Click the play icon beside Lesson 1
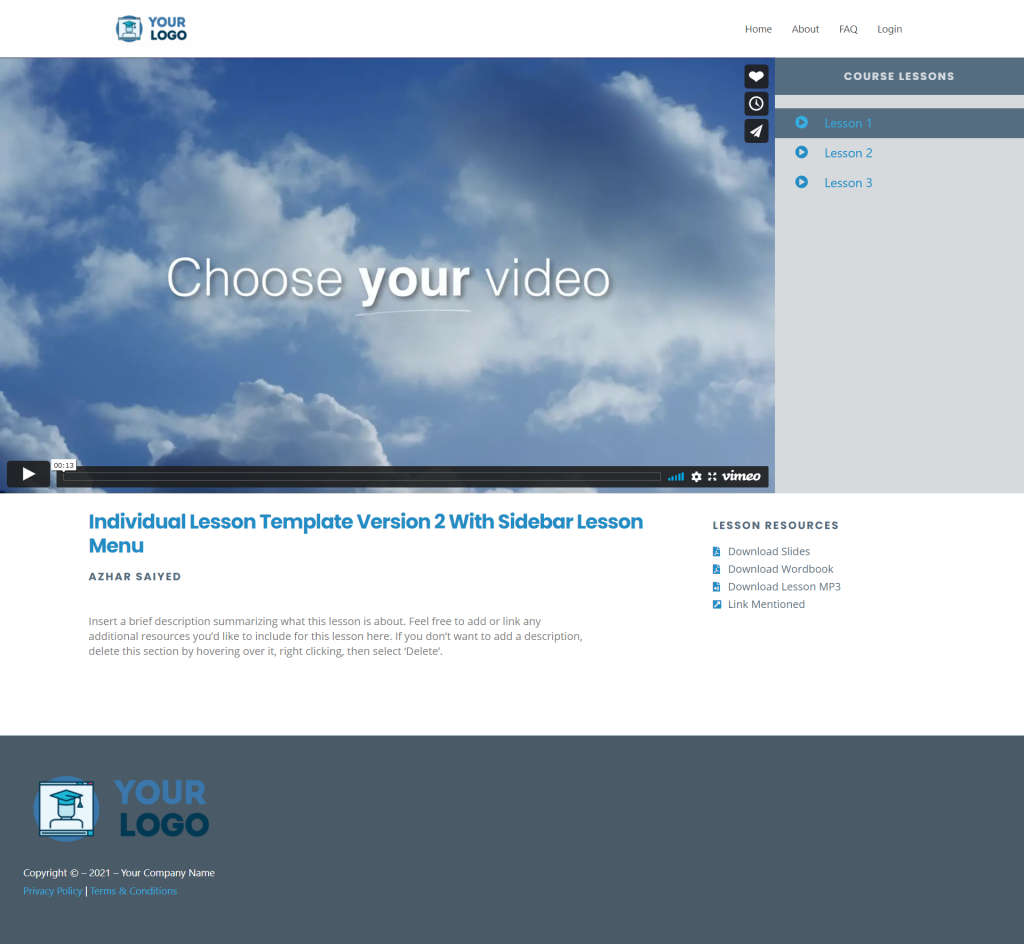1024x944 pixels. click(801, 122)
